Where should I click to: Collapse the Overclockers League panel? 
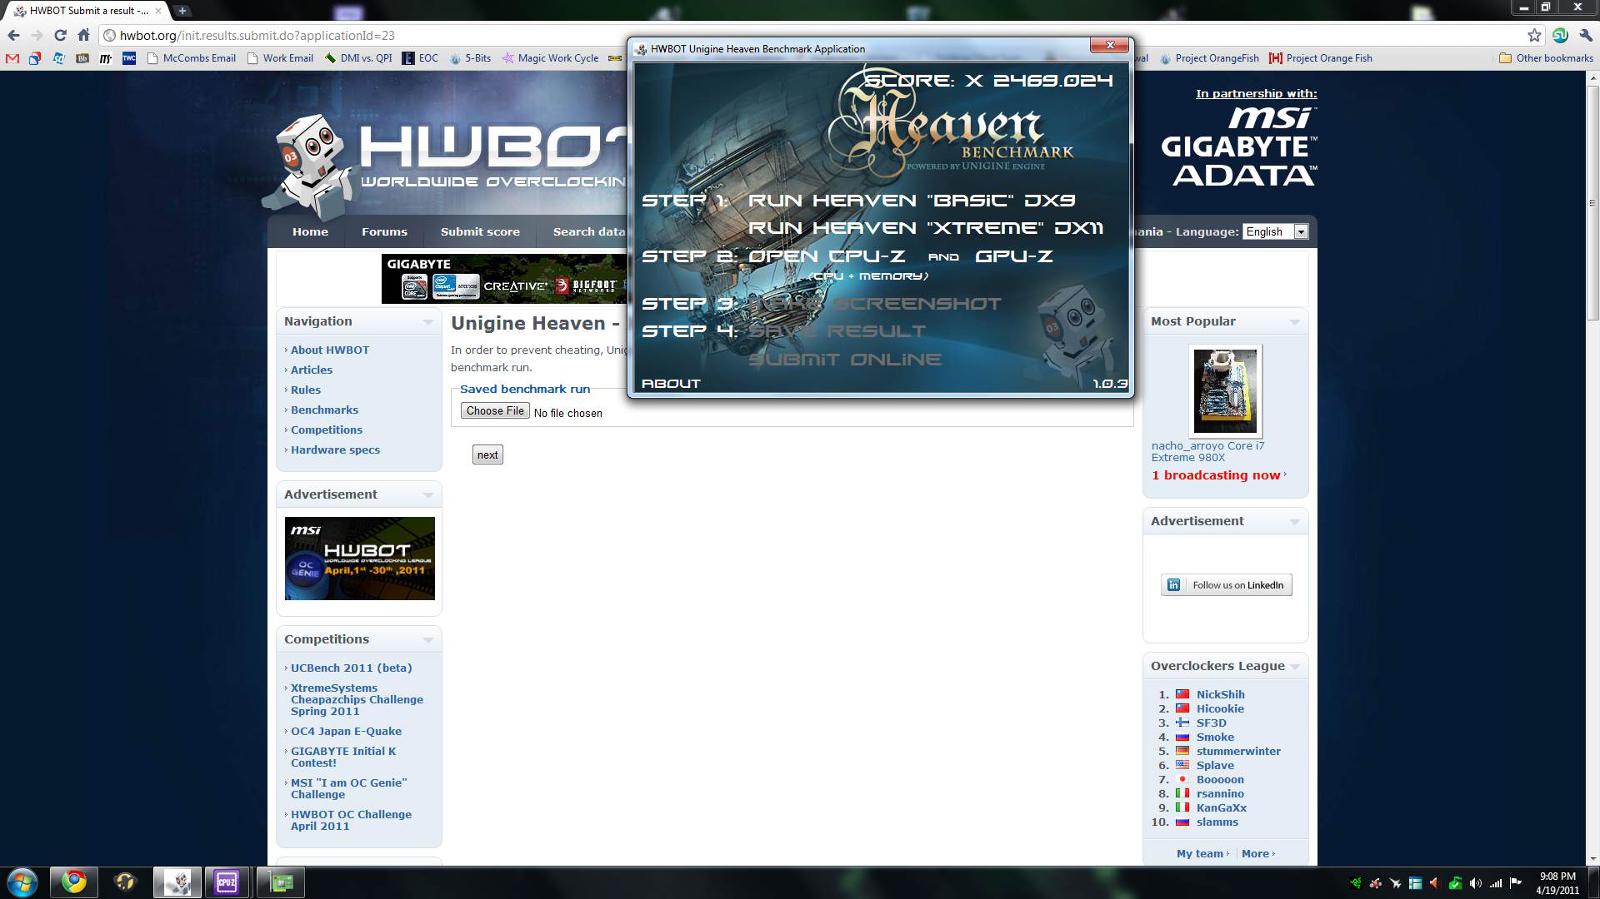(1295, 667)
